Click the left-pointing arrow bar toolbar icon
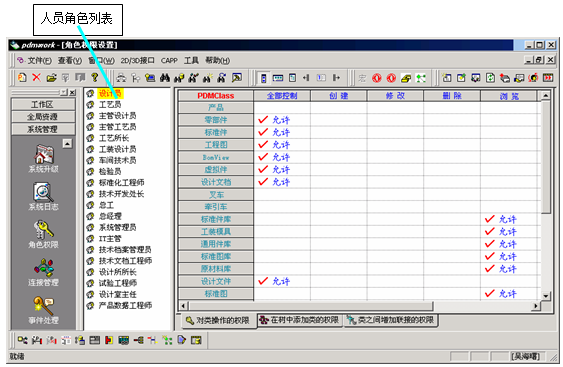The height and width of the screenshot is (367, 563). tap(306, 78)
